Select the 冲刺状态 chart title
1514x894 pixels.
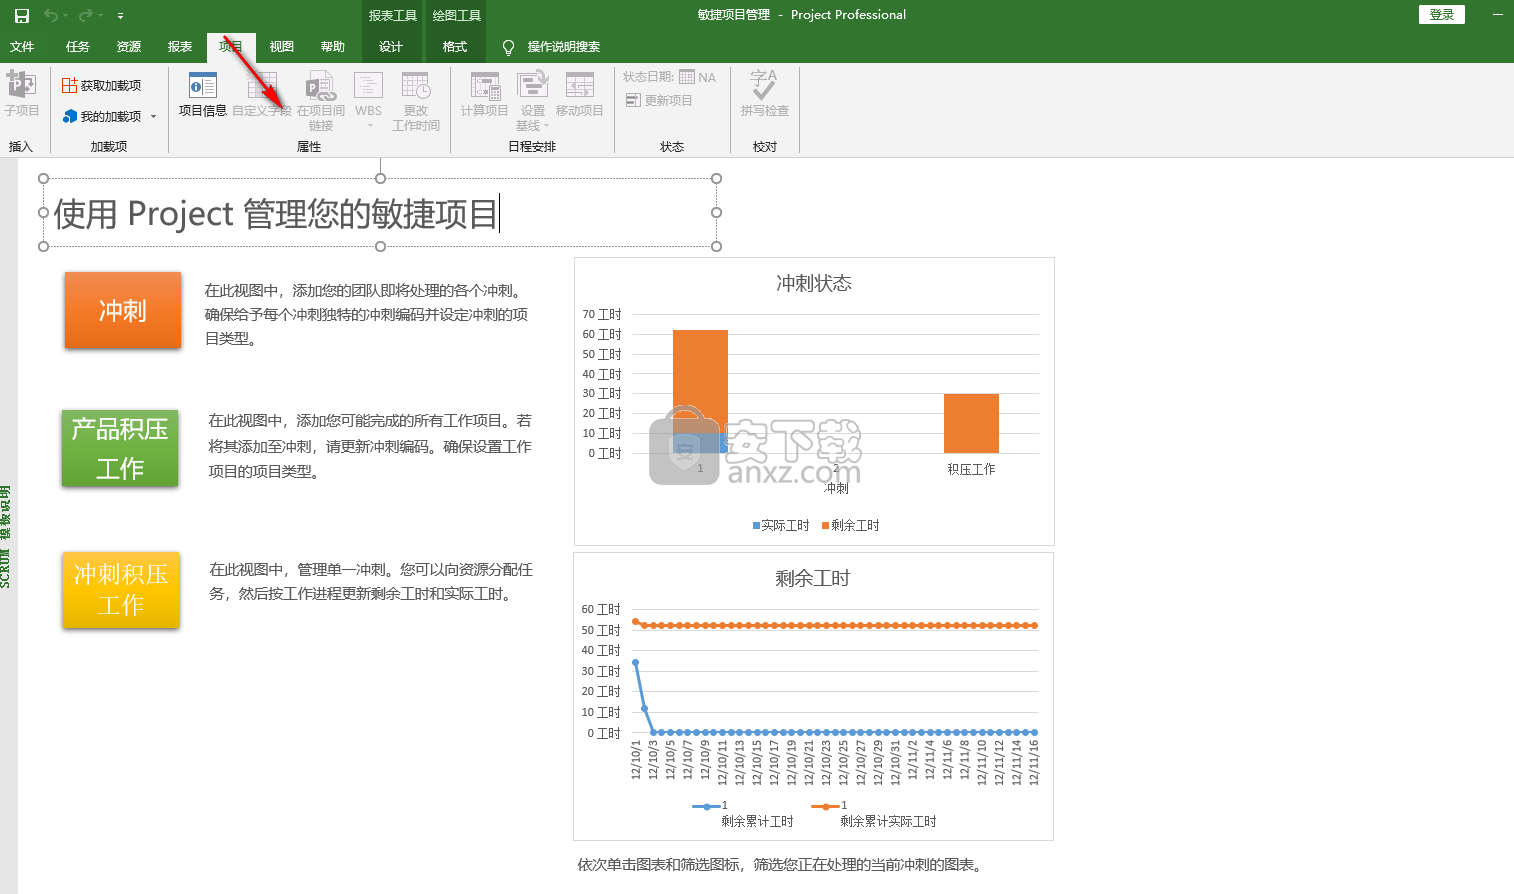click(814, 284)
